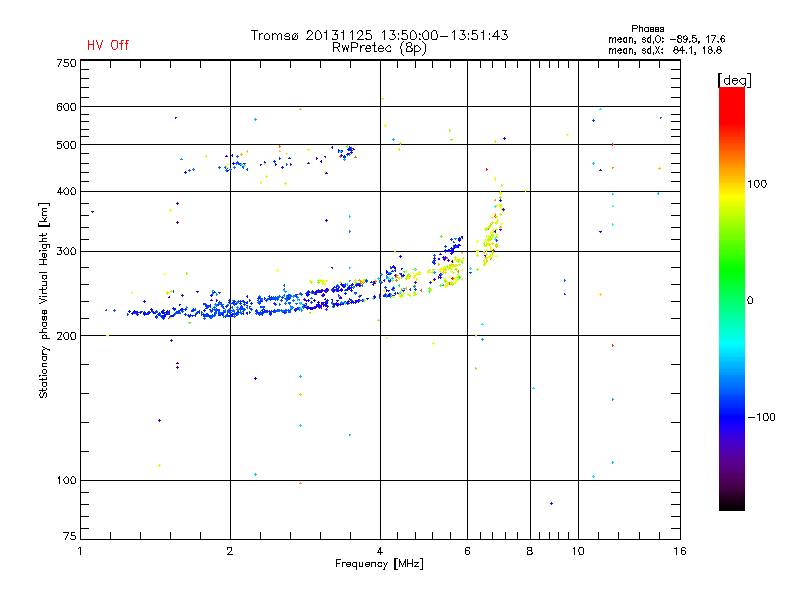Image resolution: width=800 pixels, height=600 pixels.
Task: Click the "Phases" heading text
Action: [x=647, y=29]
